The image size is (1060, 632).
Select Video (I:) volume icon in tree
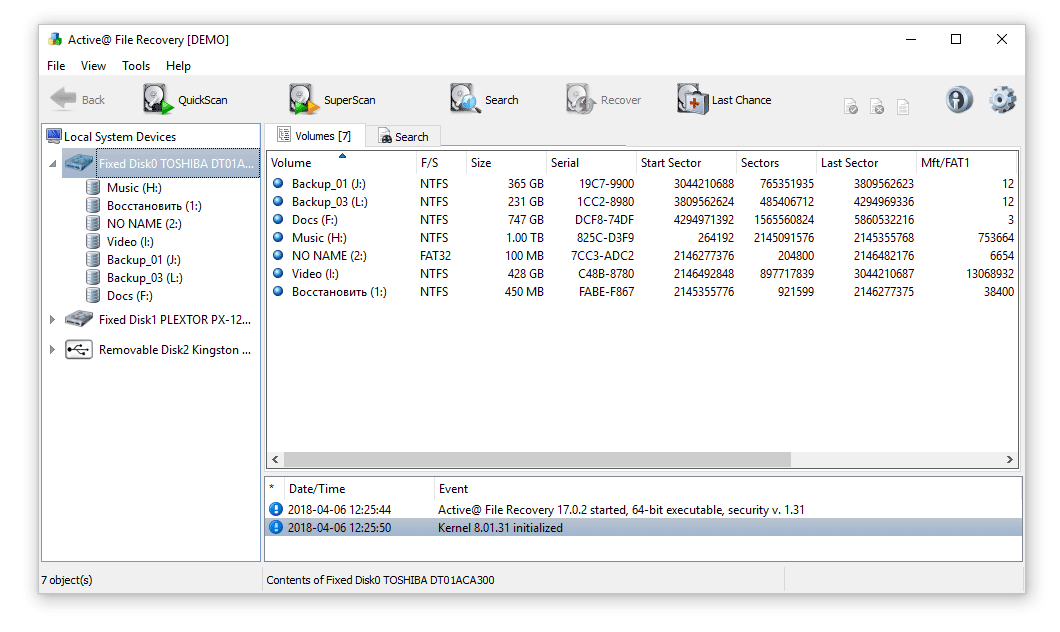93,241
